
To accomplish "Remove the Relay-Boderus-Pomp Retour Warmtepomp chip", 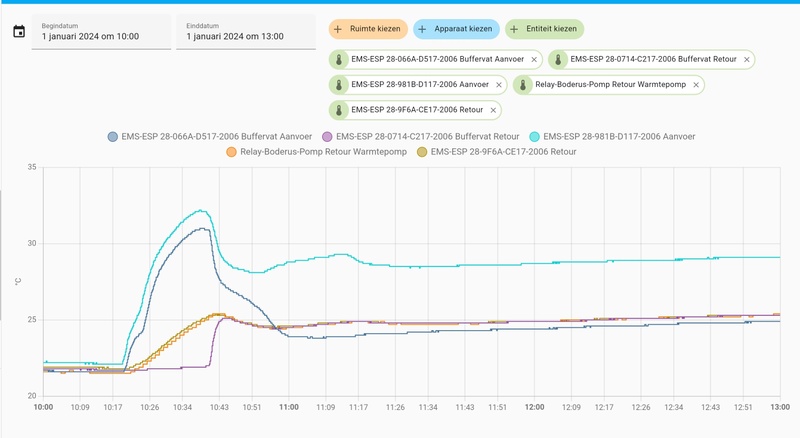I will click(x=696, y=85).
